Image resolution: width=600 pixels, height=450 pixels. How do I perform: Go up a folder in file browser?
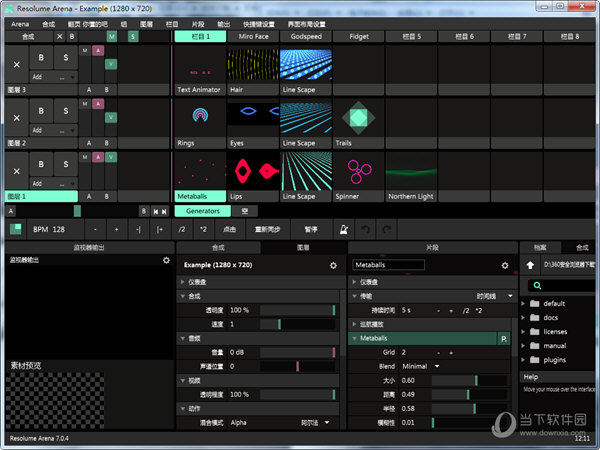point(529,266)
